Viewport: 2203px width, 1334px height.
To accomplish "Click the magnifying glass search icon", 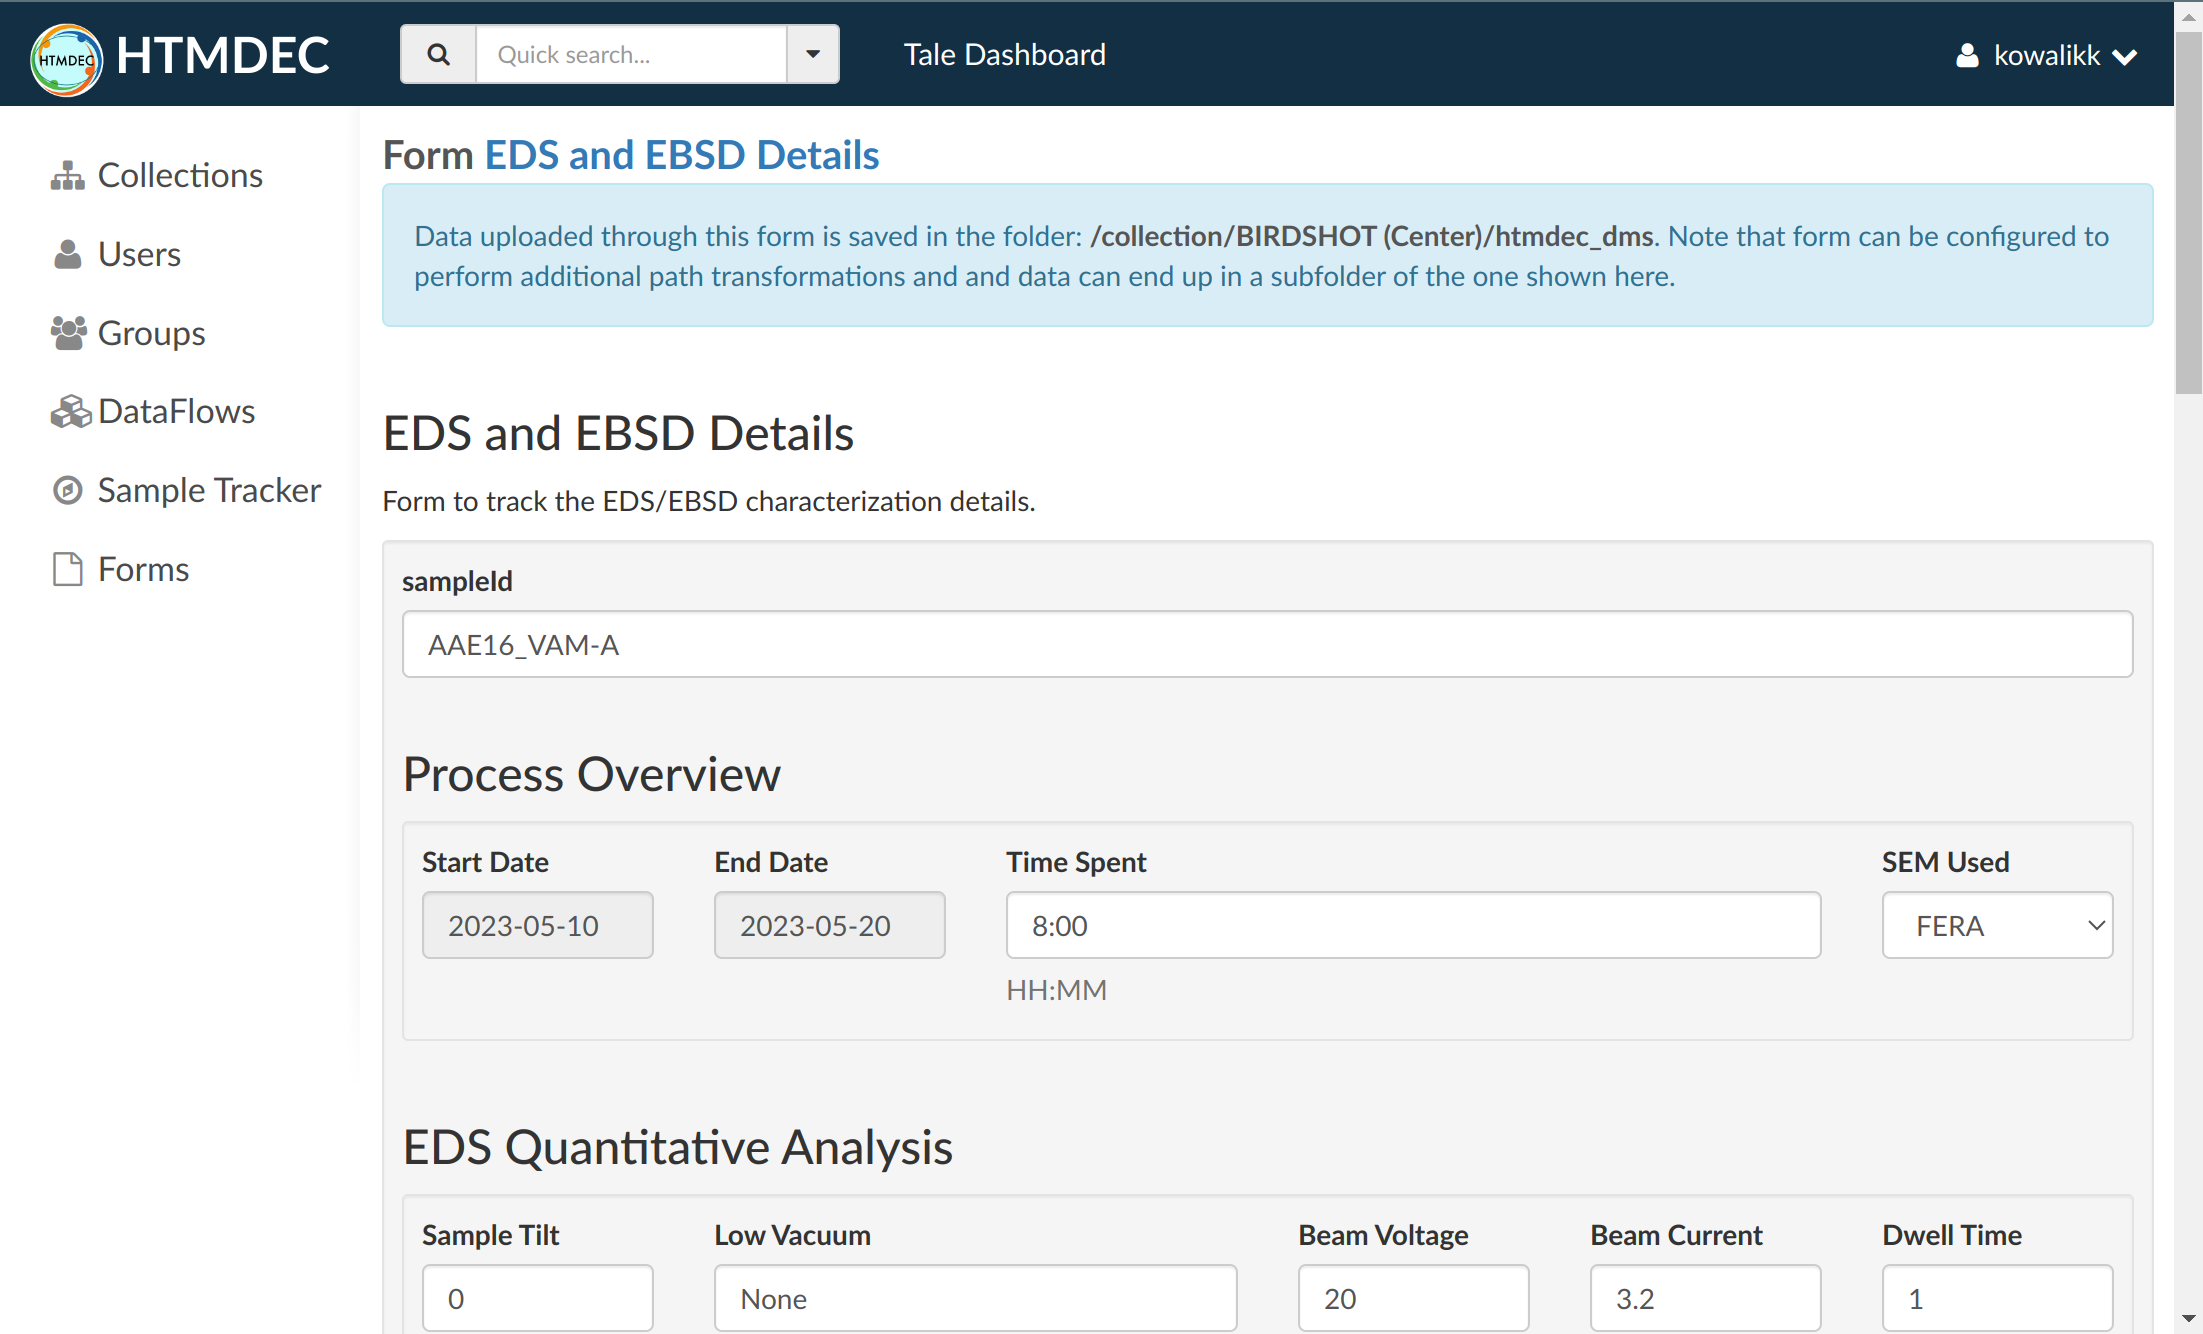I will [438, 54].
